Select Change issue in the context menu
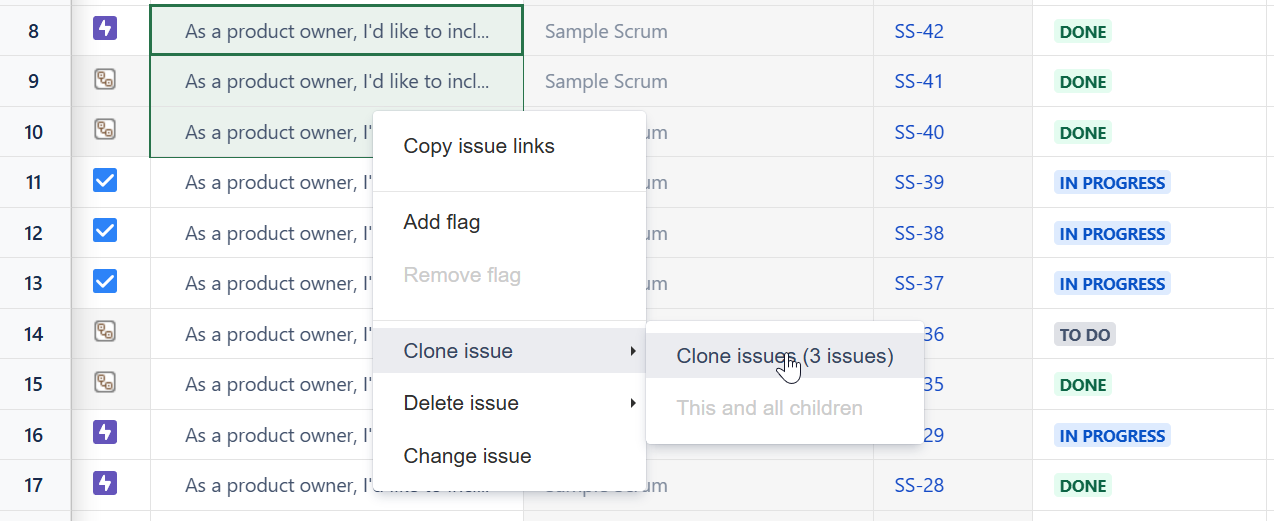 [467, 456]
